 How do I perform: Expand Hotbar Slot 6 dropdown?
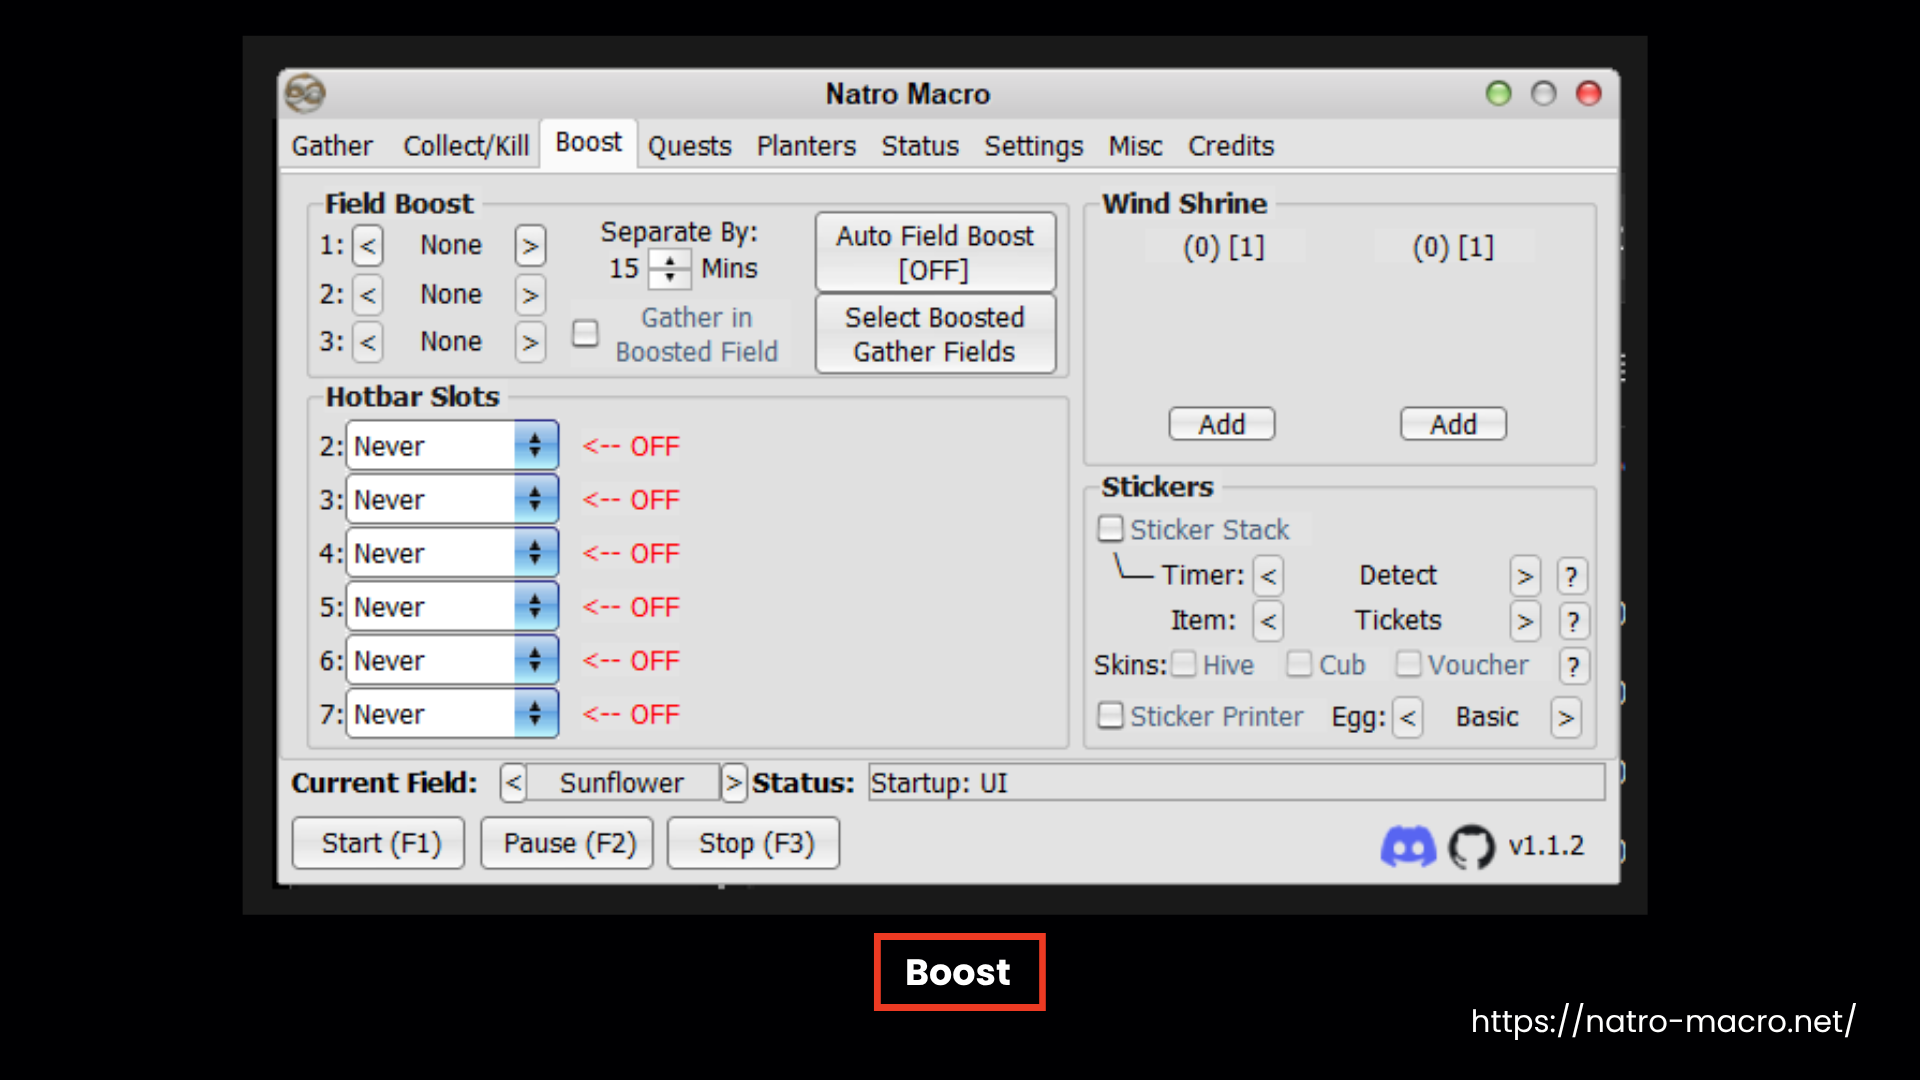click(x=536, y=661)
